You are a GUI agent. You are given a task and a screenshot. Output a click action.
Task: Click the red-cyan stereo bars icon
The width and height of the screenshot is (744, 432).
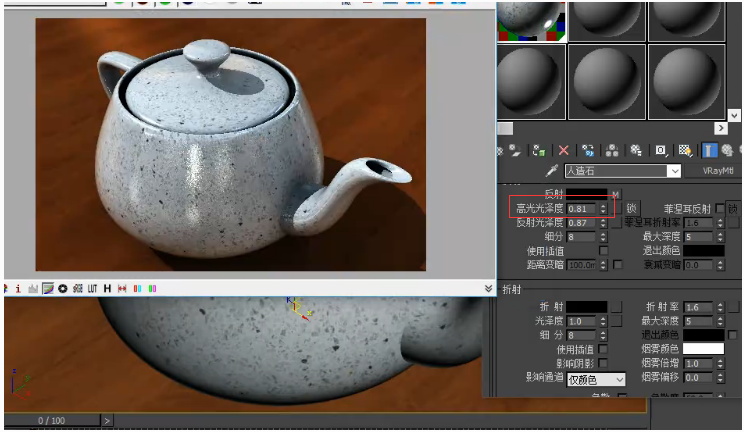pos(138,288)
